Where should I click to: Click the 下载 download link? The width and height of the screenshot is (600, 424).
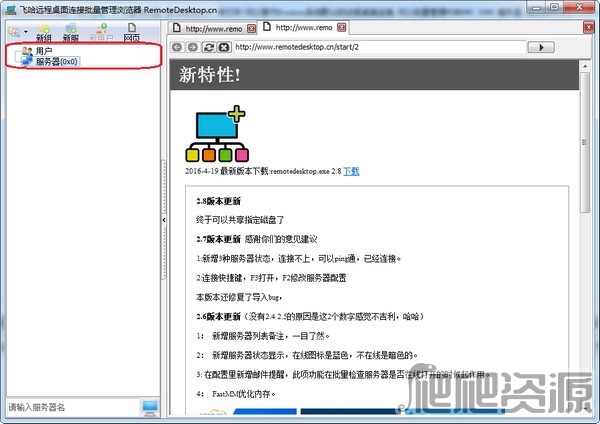tap(351, 171)
